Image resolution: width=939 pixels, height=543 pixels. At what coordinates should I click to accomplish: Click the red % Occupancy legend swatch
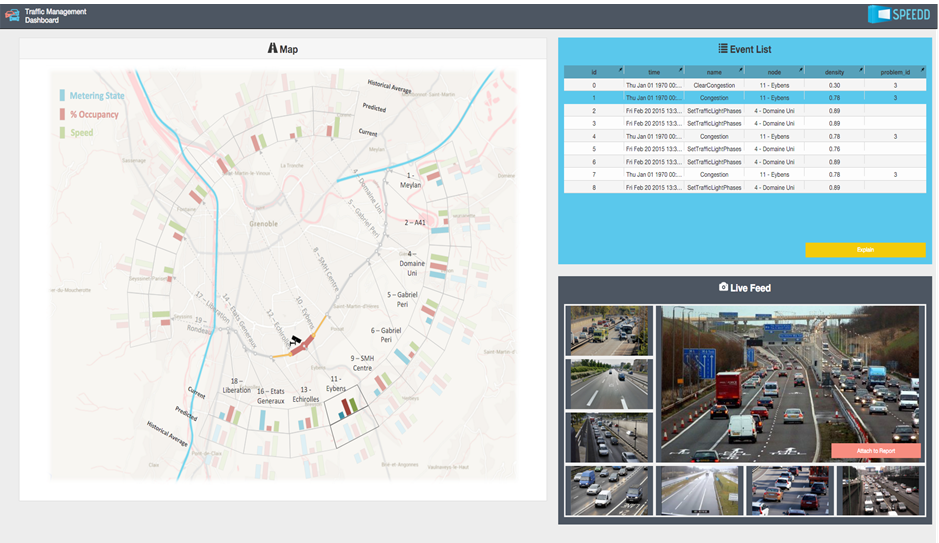62,114
